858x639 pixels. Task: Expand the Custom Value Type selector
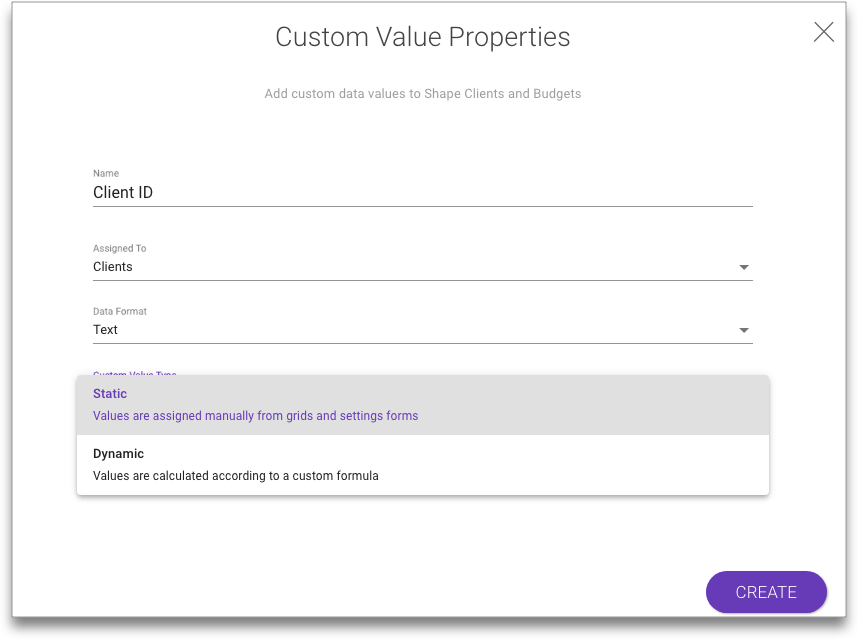coord(135,375)
